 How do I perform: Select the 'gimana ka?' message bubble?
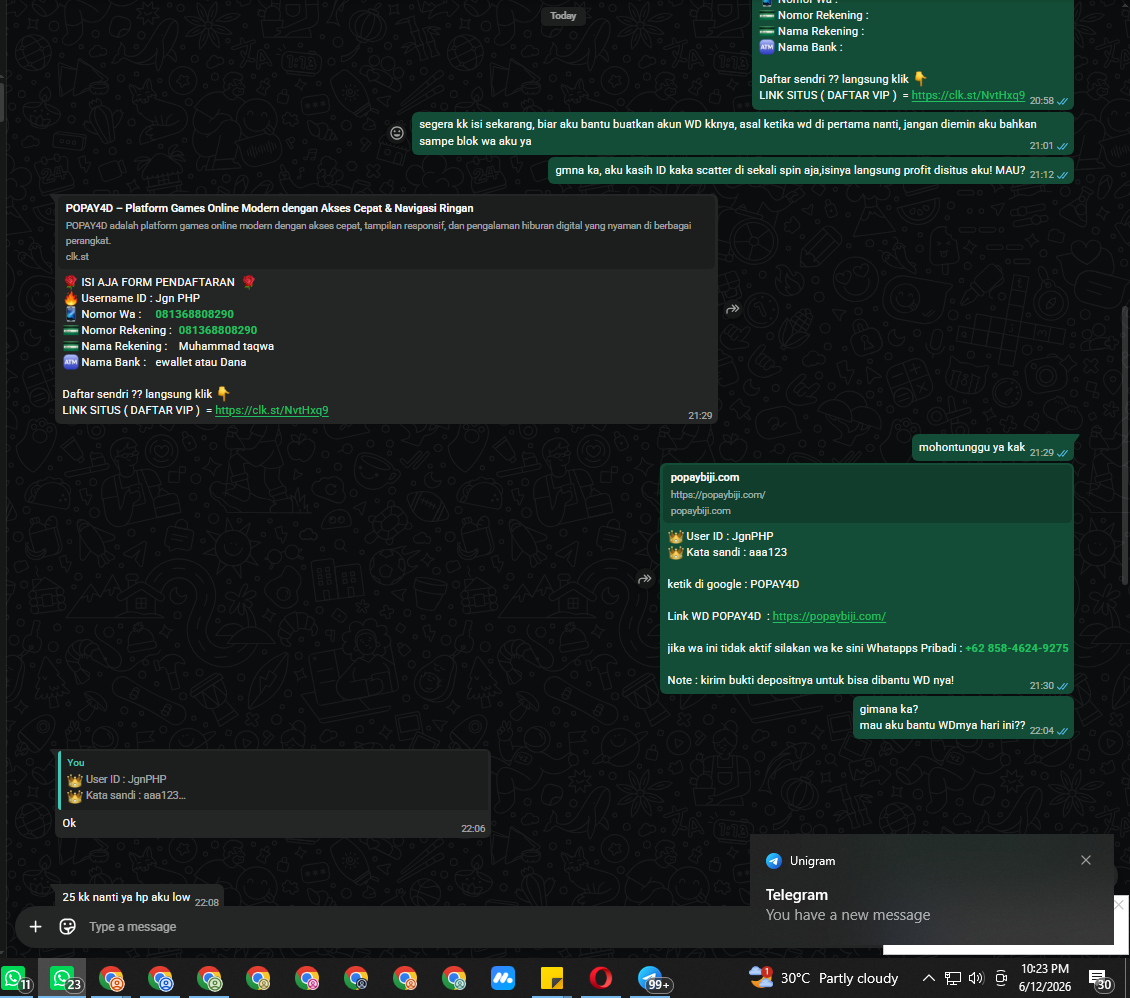click(x=963, y=718)
